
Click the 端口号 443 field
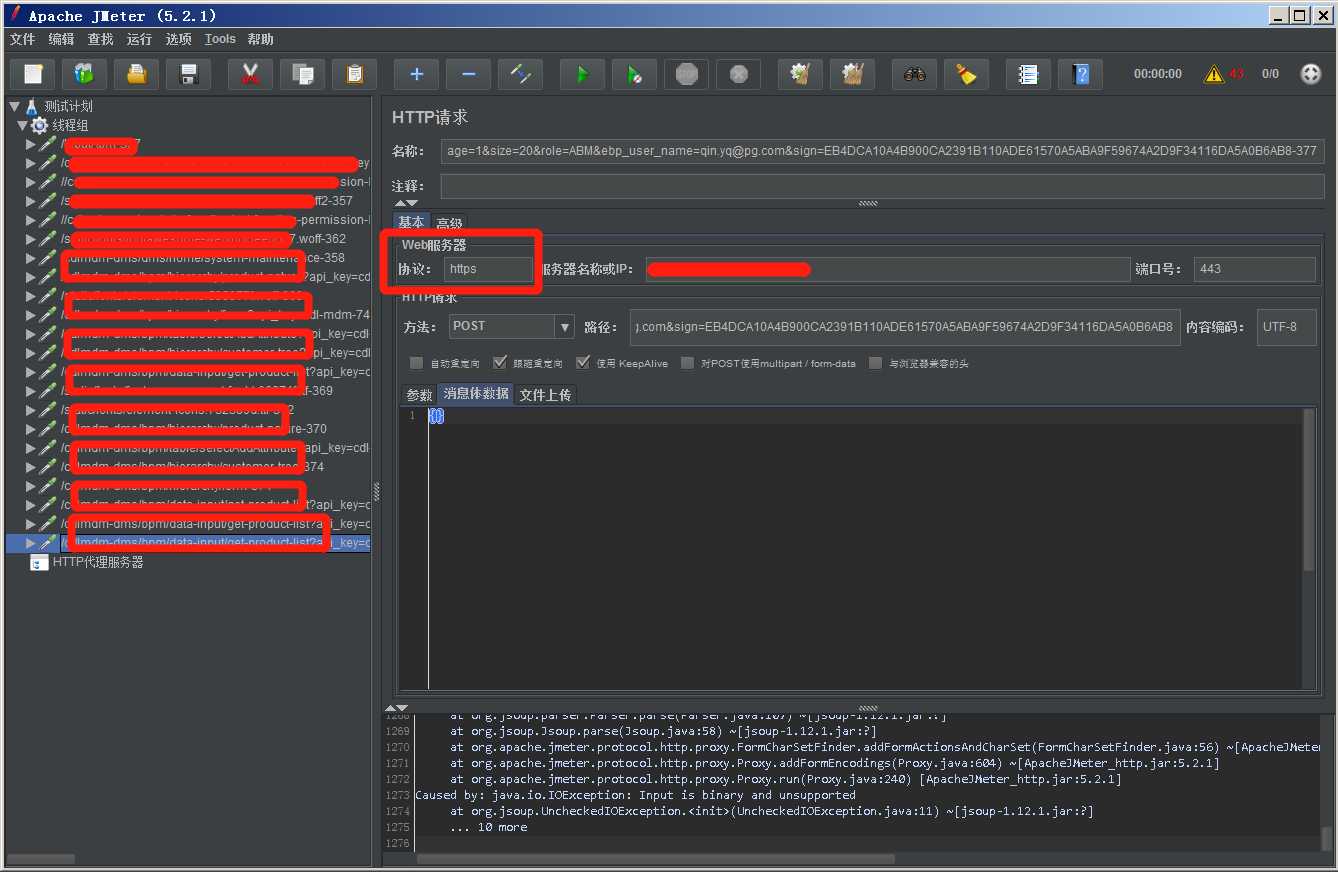coord(1254,269)
